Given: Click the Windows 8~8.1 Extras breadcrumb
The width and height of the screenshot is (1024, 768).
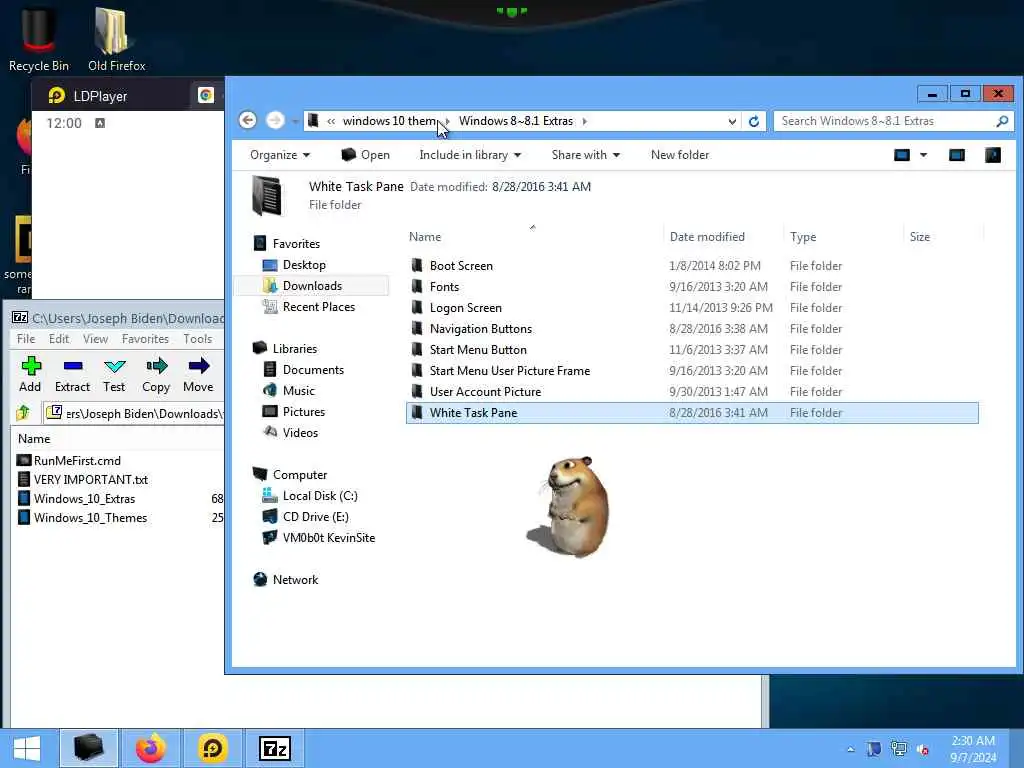Looking at the screenshot, I should click(x=516, y=121).
